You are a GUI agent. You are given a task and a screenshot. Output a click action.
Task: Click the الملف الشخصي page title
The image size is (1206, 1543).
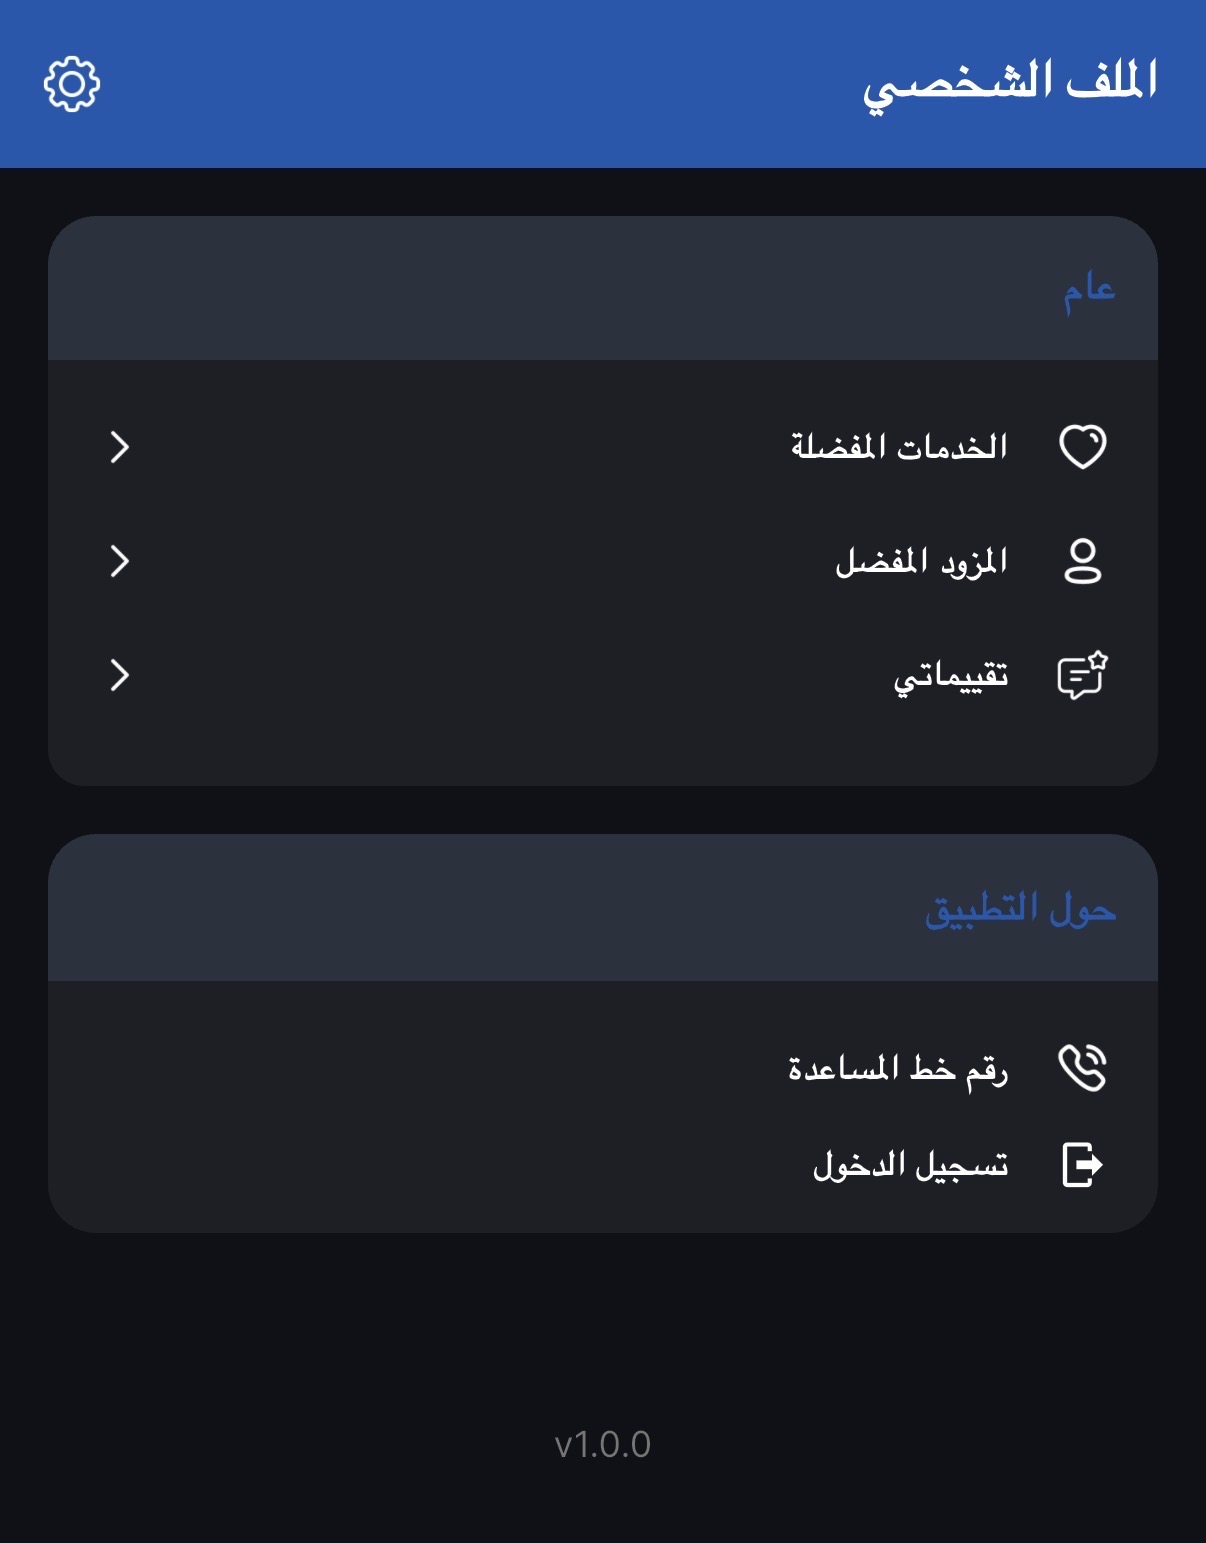pos(1010,84)
